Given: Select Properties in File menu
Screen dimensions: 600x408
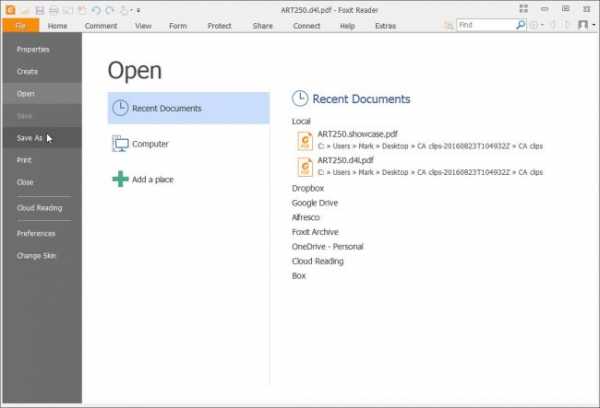Looking at the screenshot, I should [42, 49].
